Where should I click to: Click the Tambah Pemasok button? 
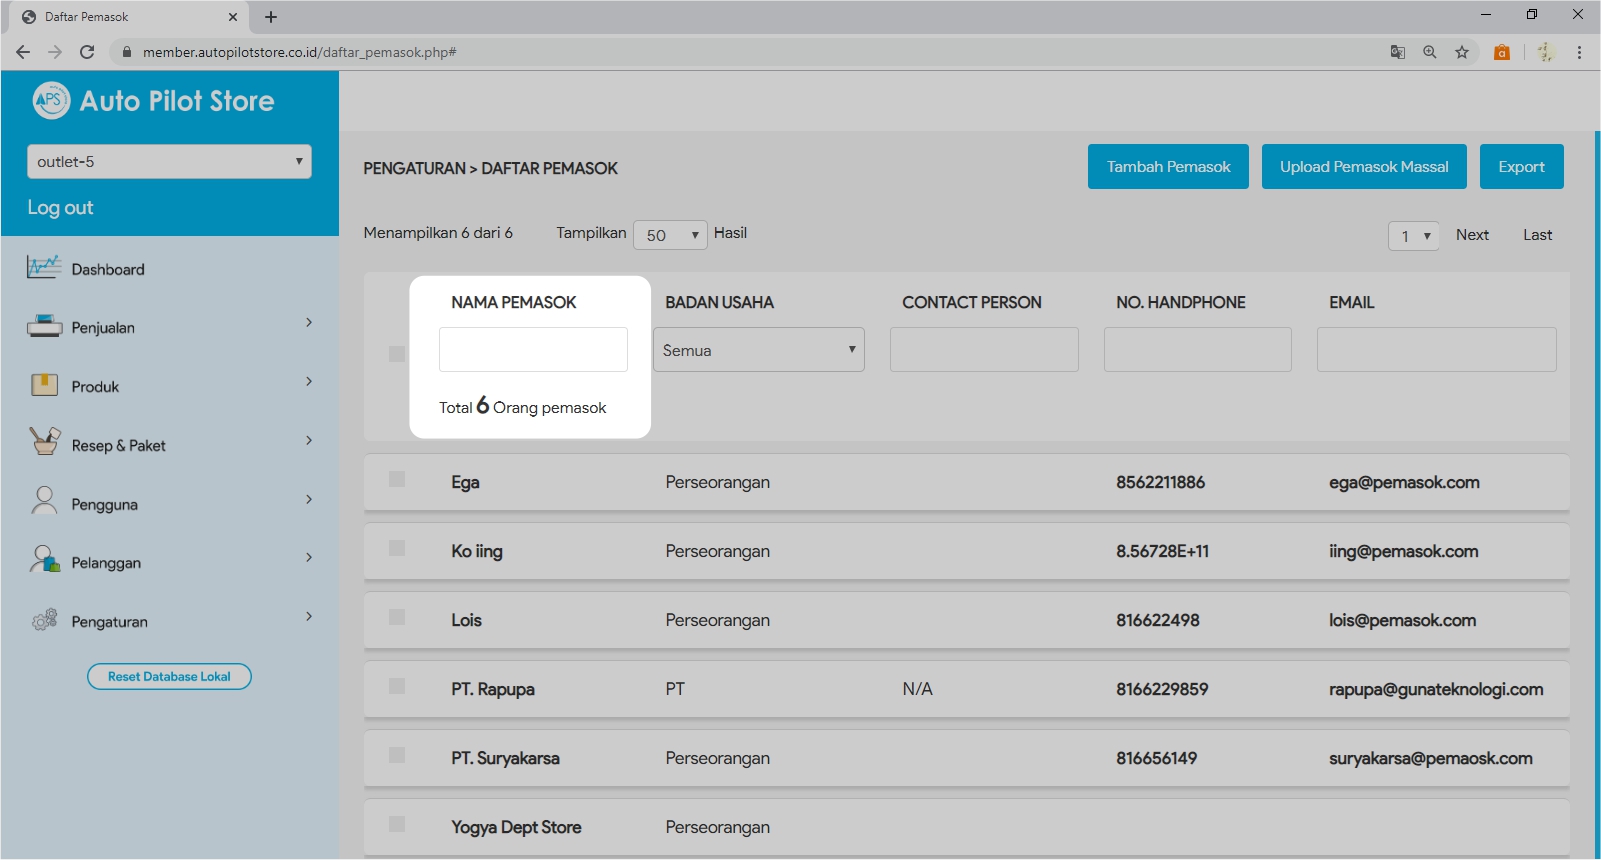click(x=1168, y=167)
